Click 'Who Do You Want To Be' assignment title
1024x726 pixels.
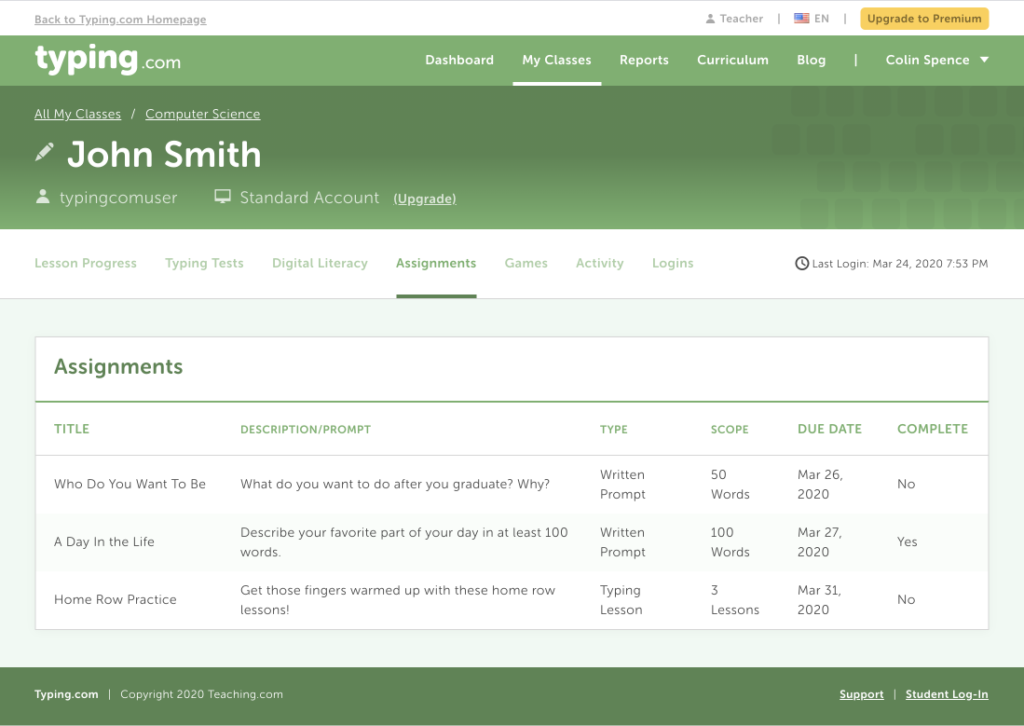130,484
